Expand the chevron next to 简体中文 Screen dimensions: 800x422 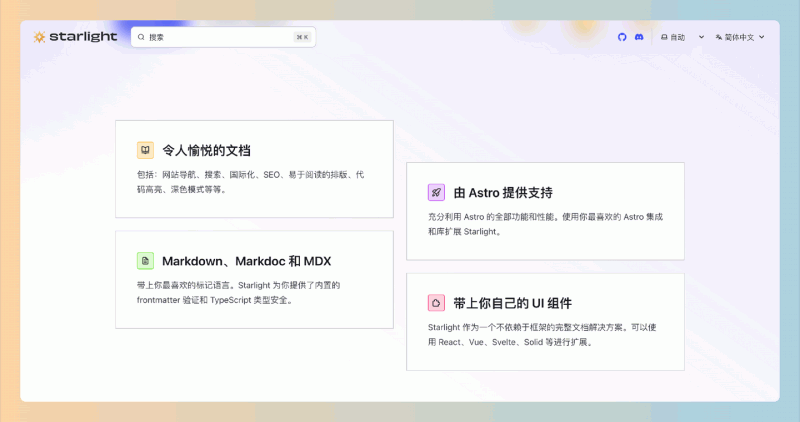pyautogui.click(x=762, y=37)
